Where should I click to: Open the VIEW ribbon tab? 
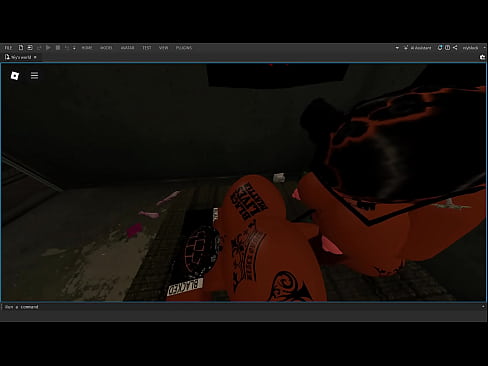click(x=163, y=48)
